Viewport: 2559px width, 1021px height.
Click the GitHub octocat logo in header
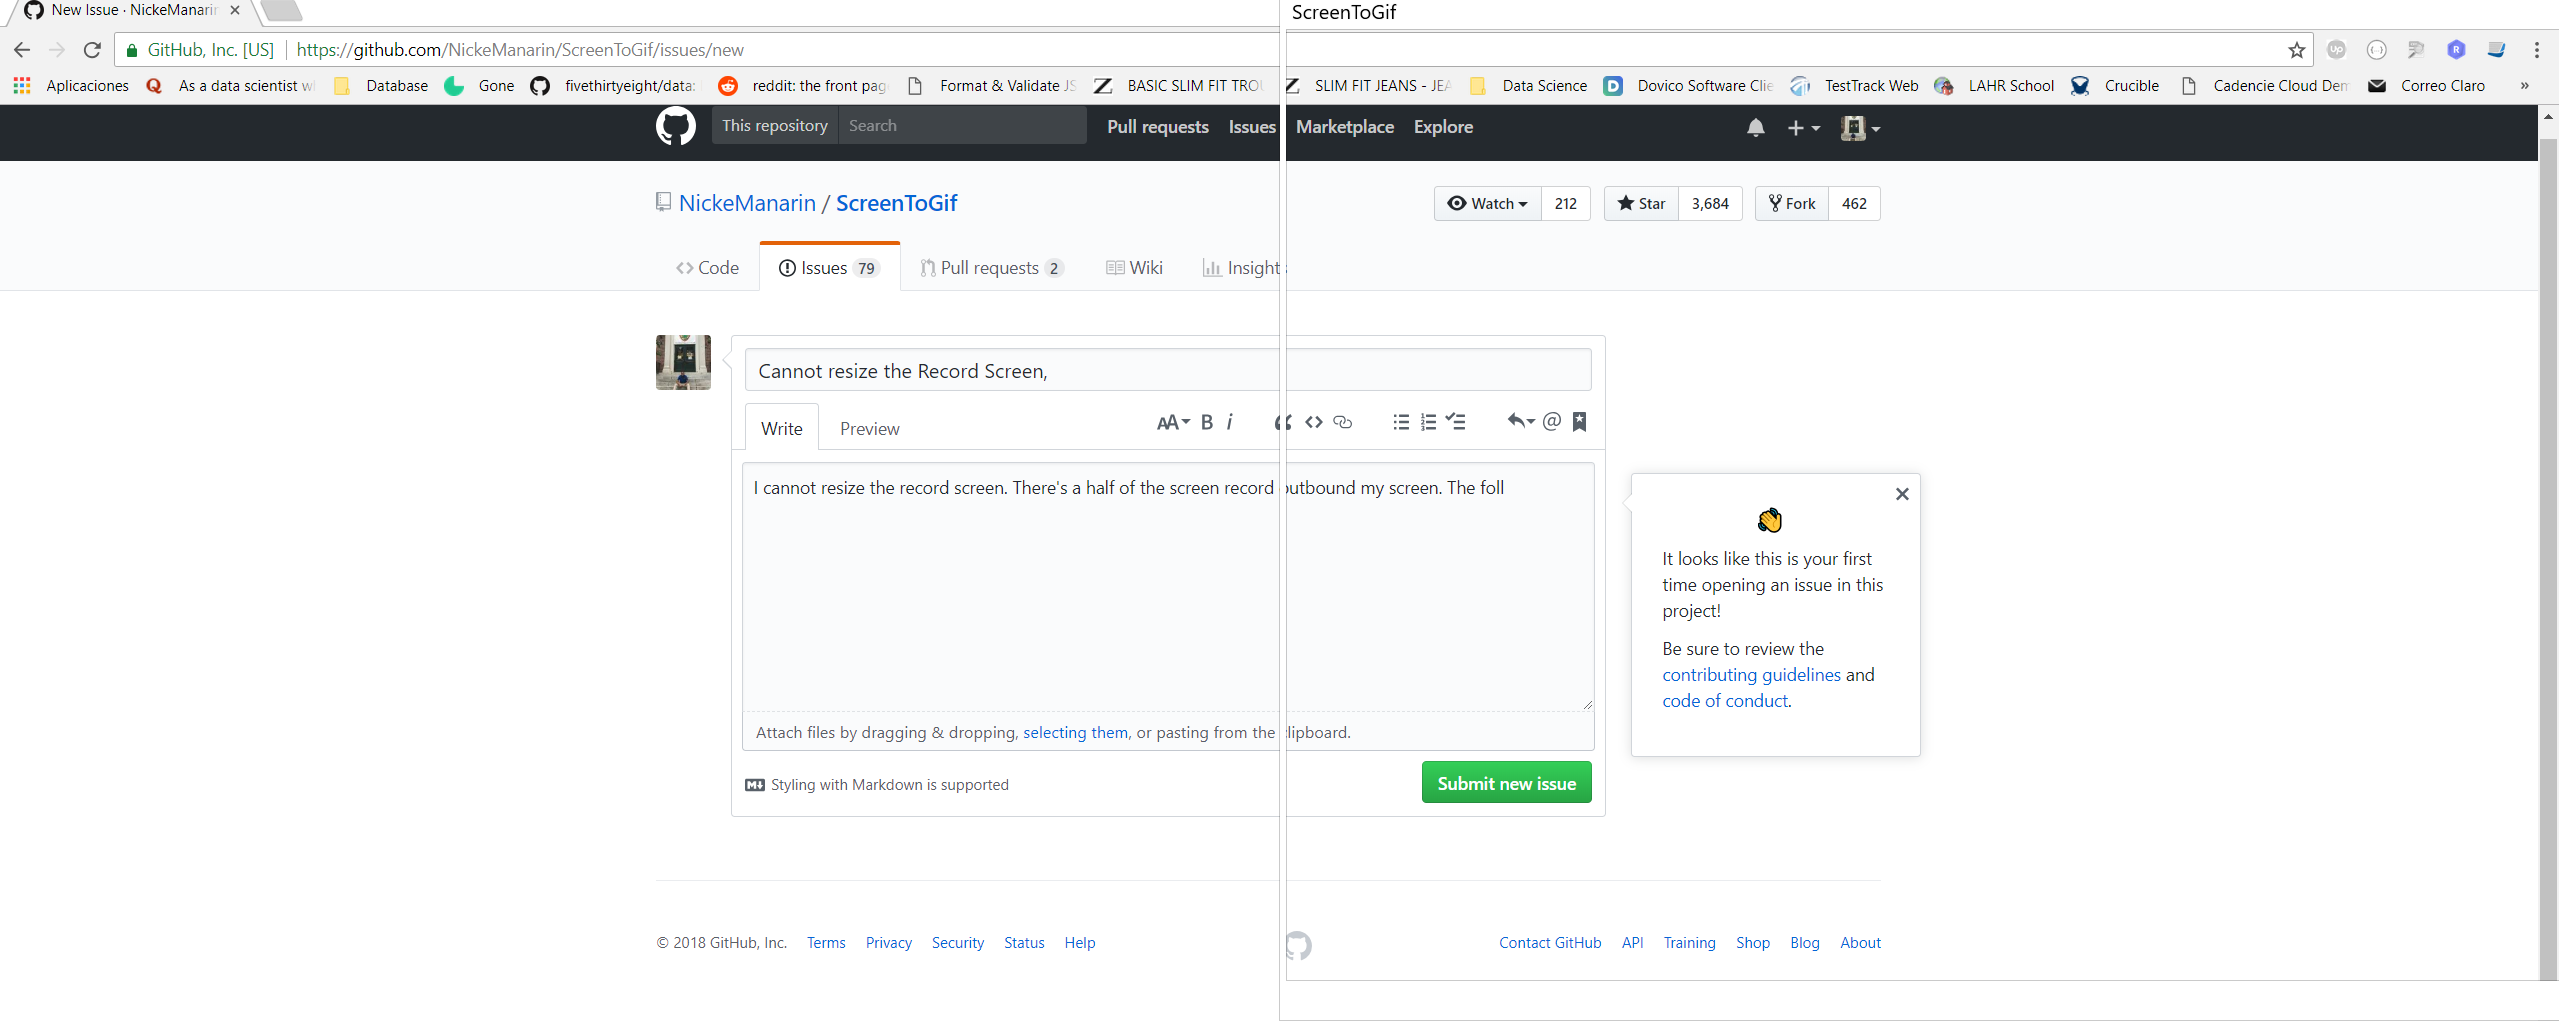click(x=675, y=127)
